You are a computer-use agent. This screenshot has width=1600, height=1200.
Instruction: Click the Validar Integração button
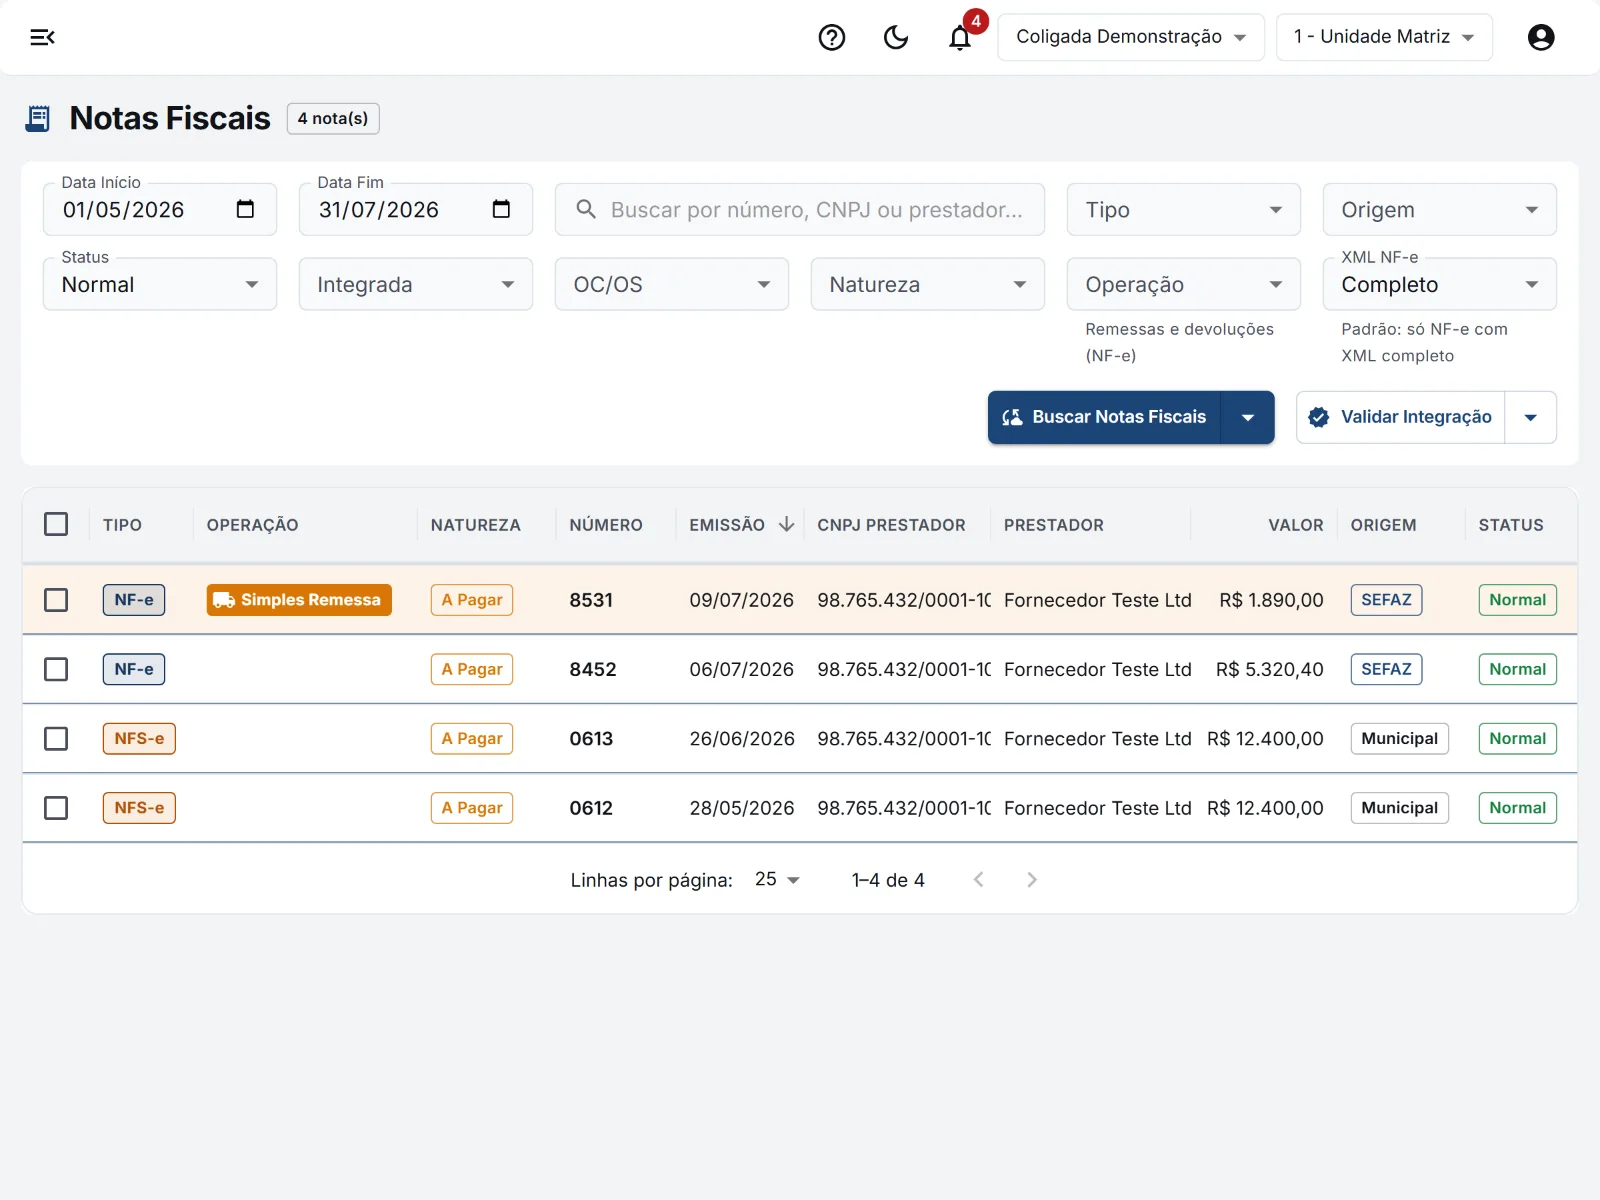coord(1400,417)
